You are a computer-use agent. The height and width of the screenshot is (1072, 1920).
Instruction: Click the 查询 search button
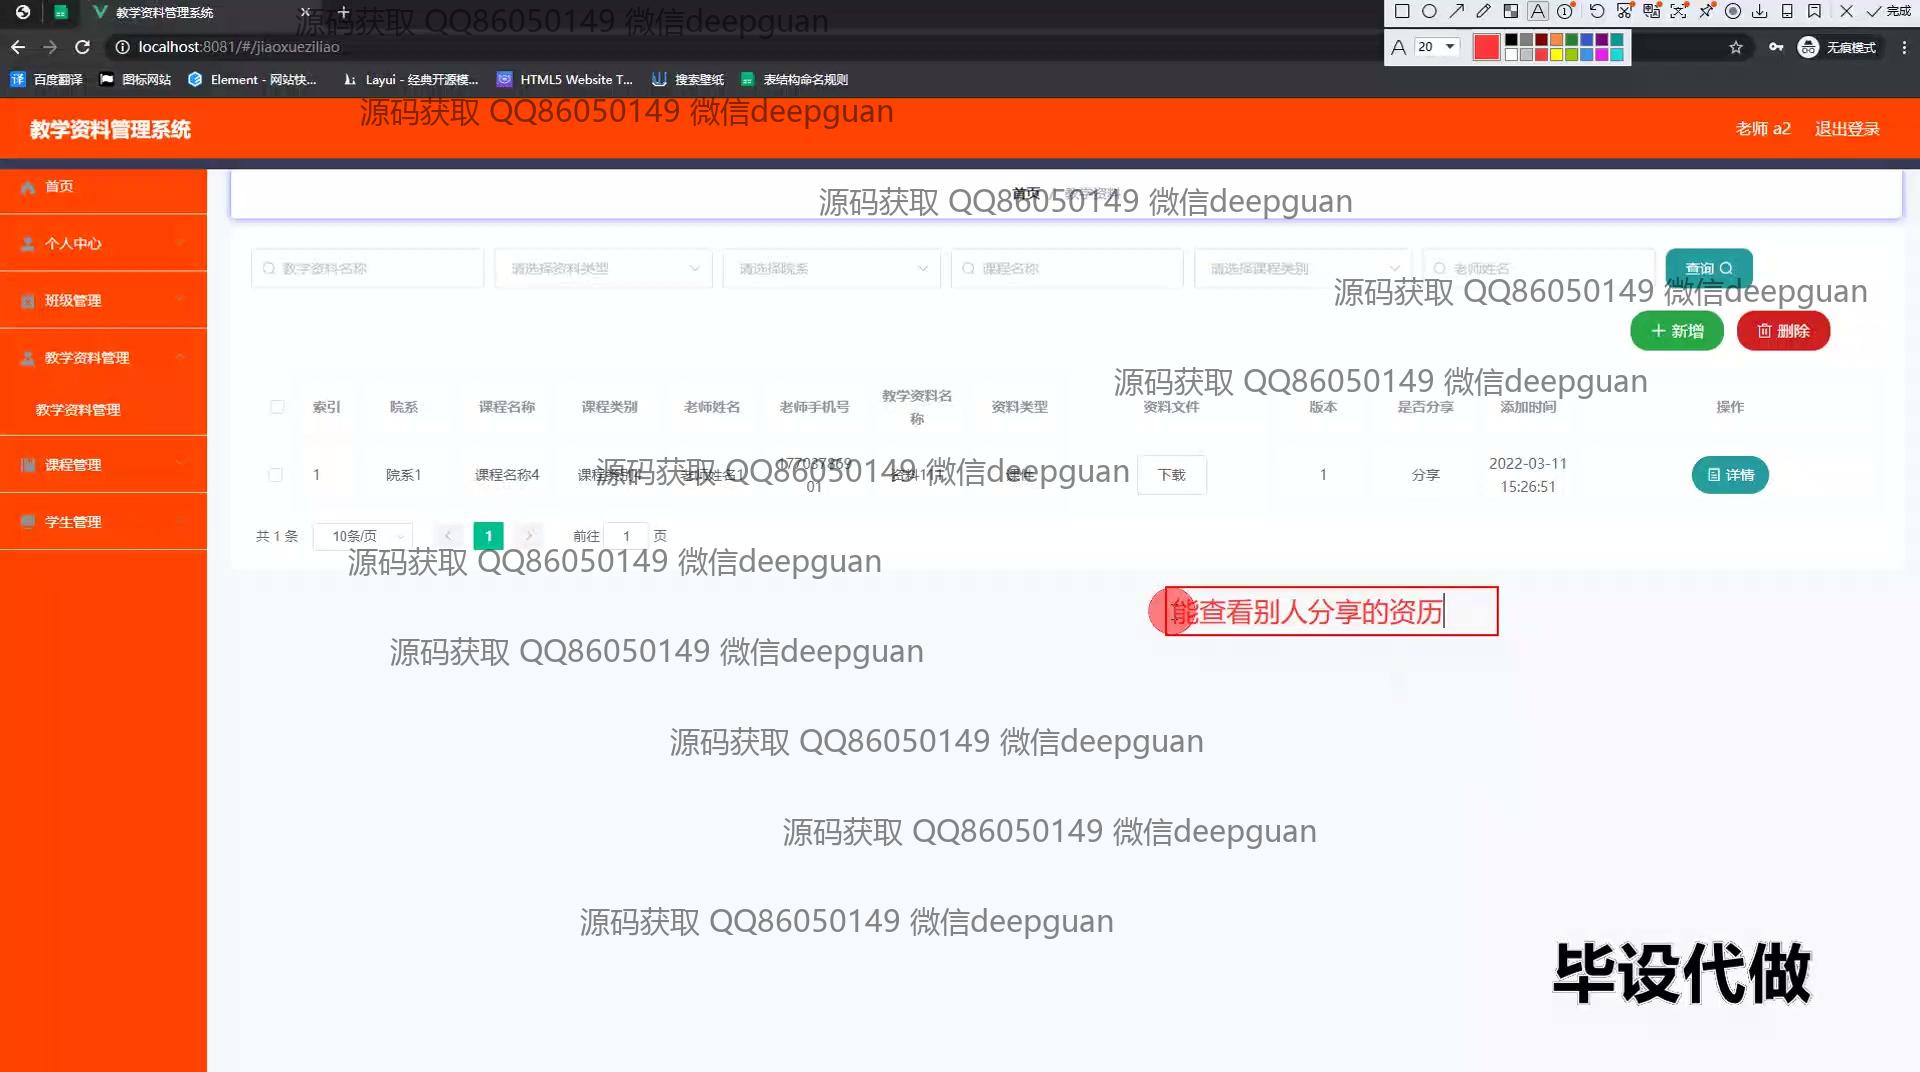point(1708,268)
